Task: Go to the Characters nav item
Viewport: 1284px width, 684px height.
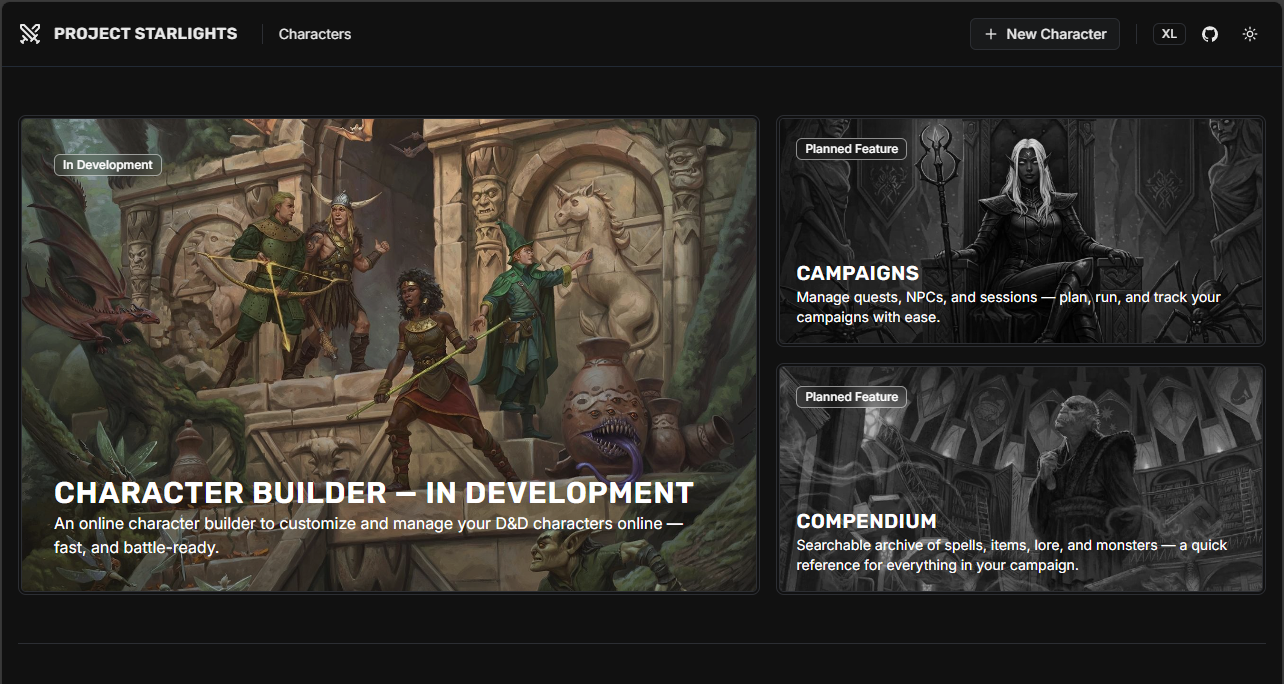Action: [315, 34]
